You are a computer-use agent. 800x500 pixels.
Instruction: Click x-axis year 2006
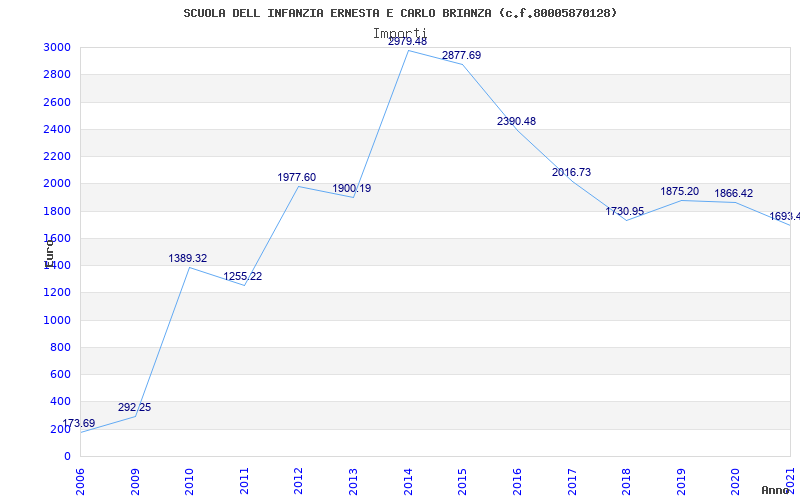pyautogui.click(x=80, y=482)
